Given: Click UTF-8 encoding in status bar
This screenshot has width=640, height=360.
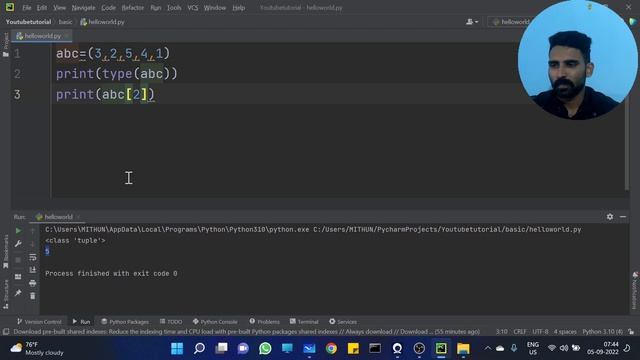Looking at the screenshot, I should coord(540,331).
